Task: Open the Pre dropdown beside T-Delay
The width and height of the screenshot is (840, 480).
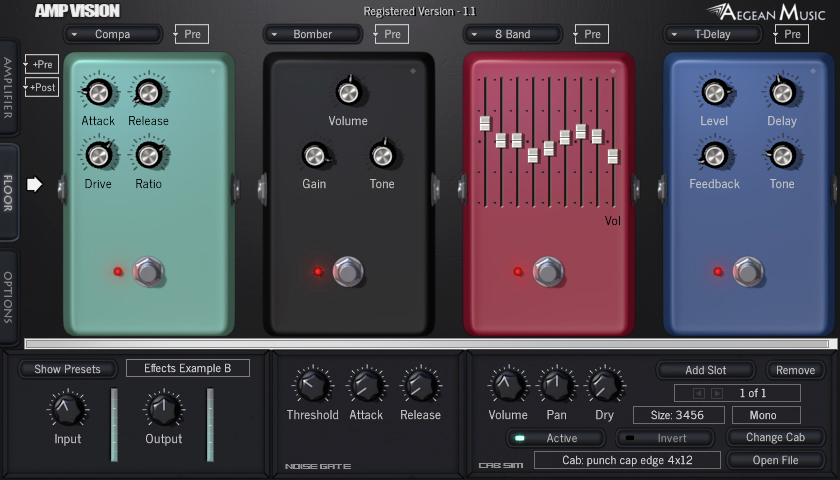Action: tap(791, 34)
